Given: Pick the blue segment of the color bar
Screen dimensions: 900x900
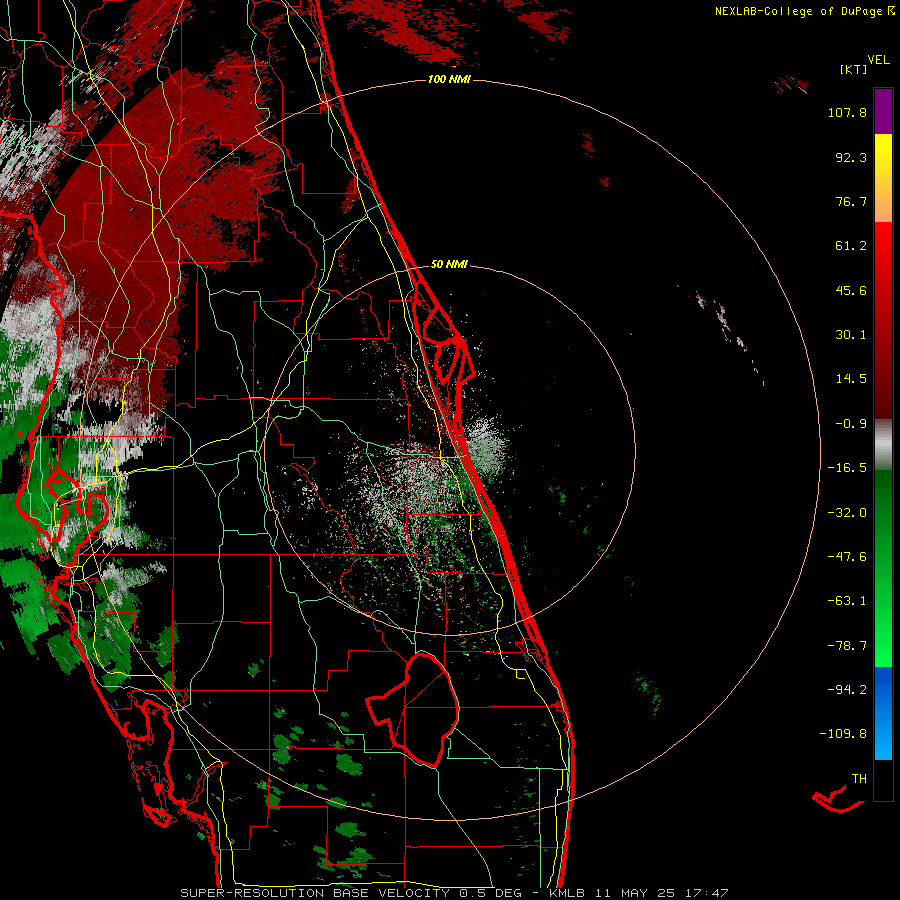Looking at the screenshot, I should [883, 713].
